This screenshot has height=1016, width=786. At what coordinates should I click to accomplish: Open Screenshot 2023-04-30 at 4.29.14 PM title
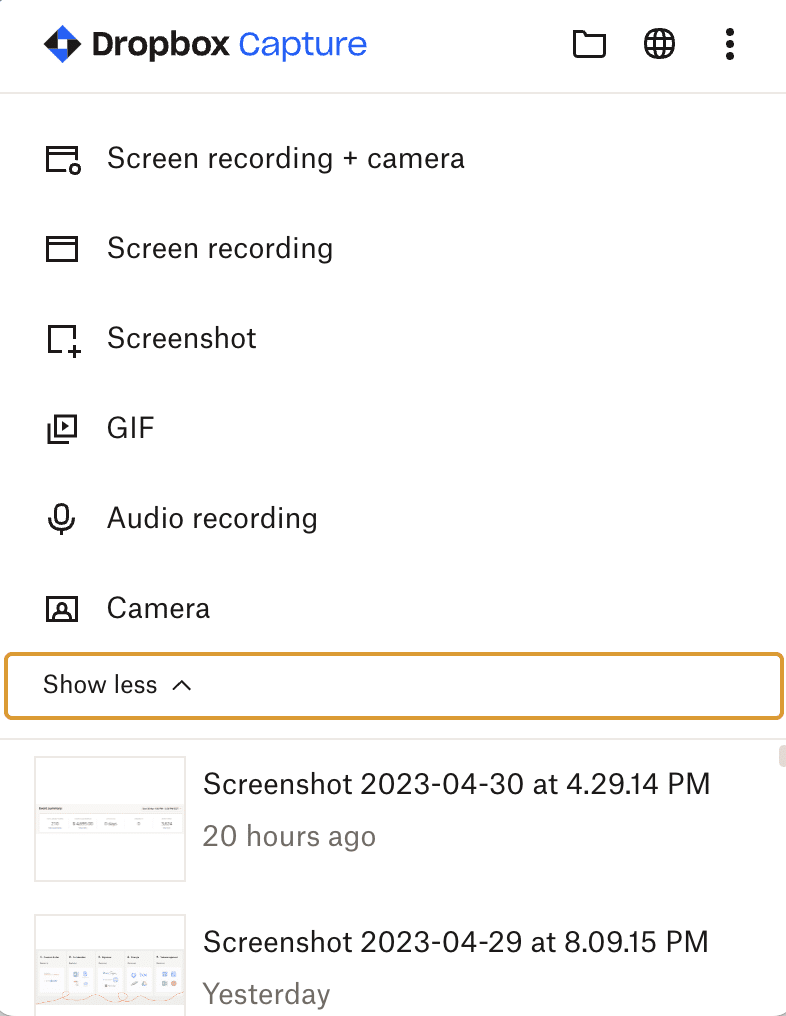click(456, 784)
